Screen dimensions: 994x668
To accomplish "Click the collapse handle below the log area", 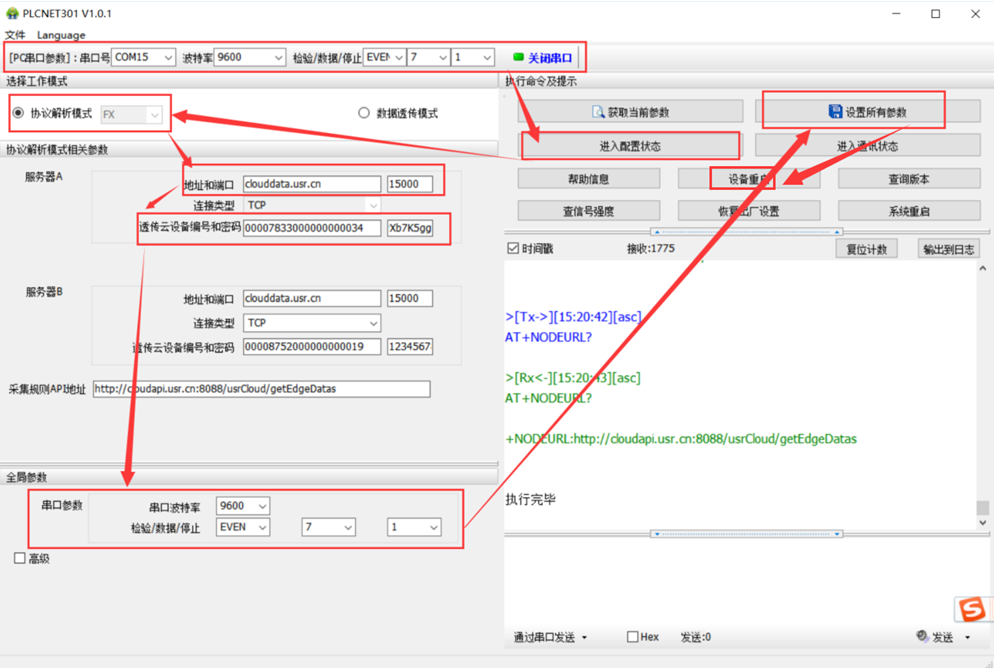I will point(745,534).
